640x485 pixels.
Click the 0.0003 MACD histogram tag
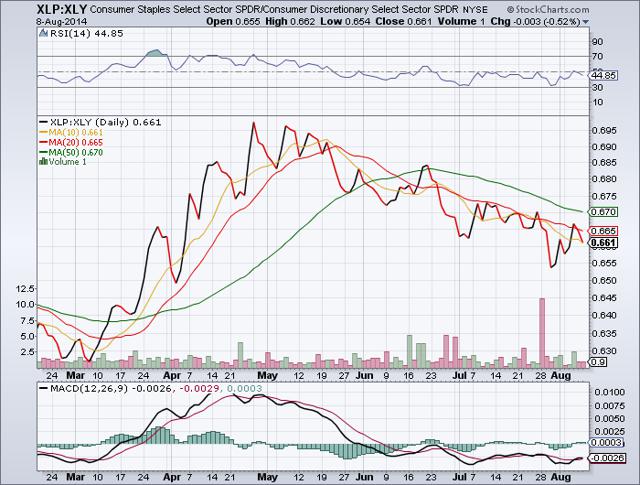point(606,443)
